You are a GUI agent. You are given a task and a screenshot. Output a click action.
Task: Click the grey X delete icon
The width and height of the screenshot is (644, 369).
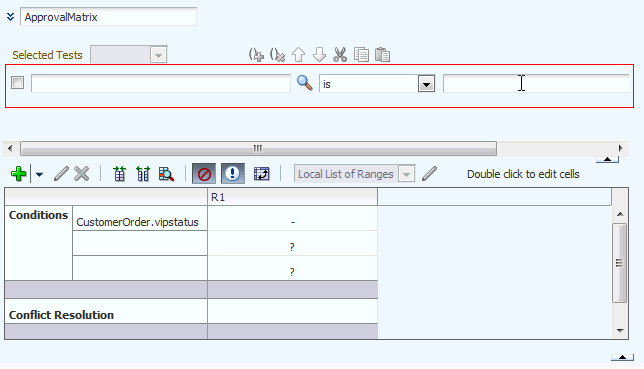pos(81,174)
